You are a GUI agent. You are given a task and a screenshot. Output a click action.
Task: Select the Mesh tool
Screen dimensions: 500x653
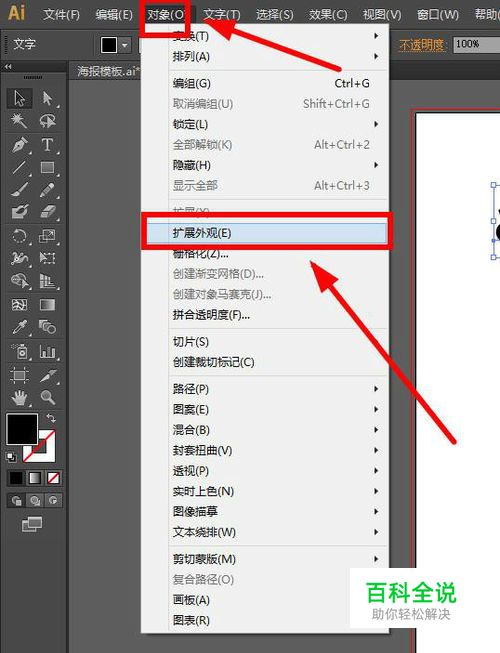tap(19, 305)
